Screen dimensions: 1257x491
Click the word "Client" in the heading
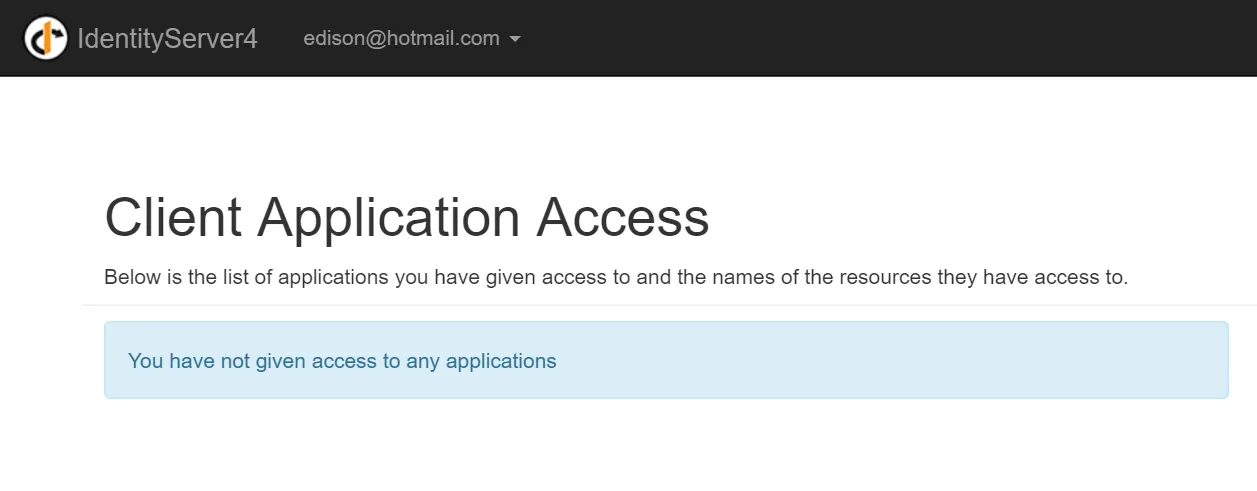click(173, 217)
